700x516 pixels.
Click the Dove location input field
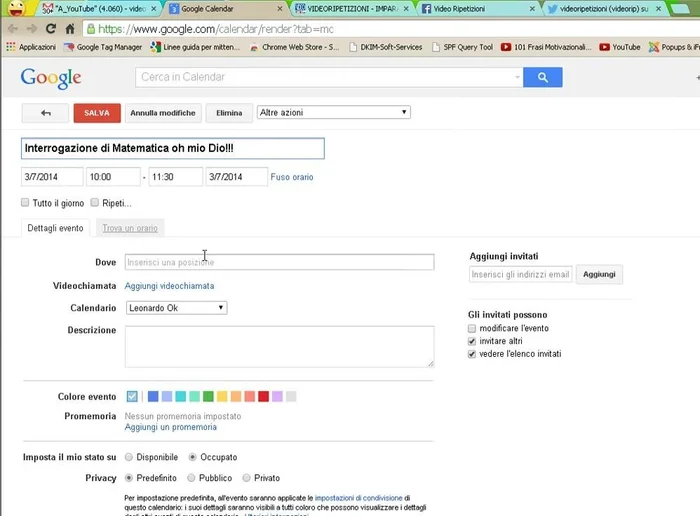point(279,262)
